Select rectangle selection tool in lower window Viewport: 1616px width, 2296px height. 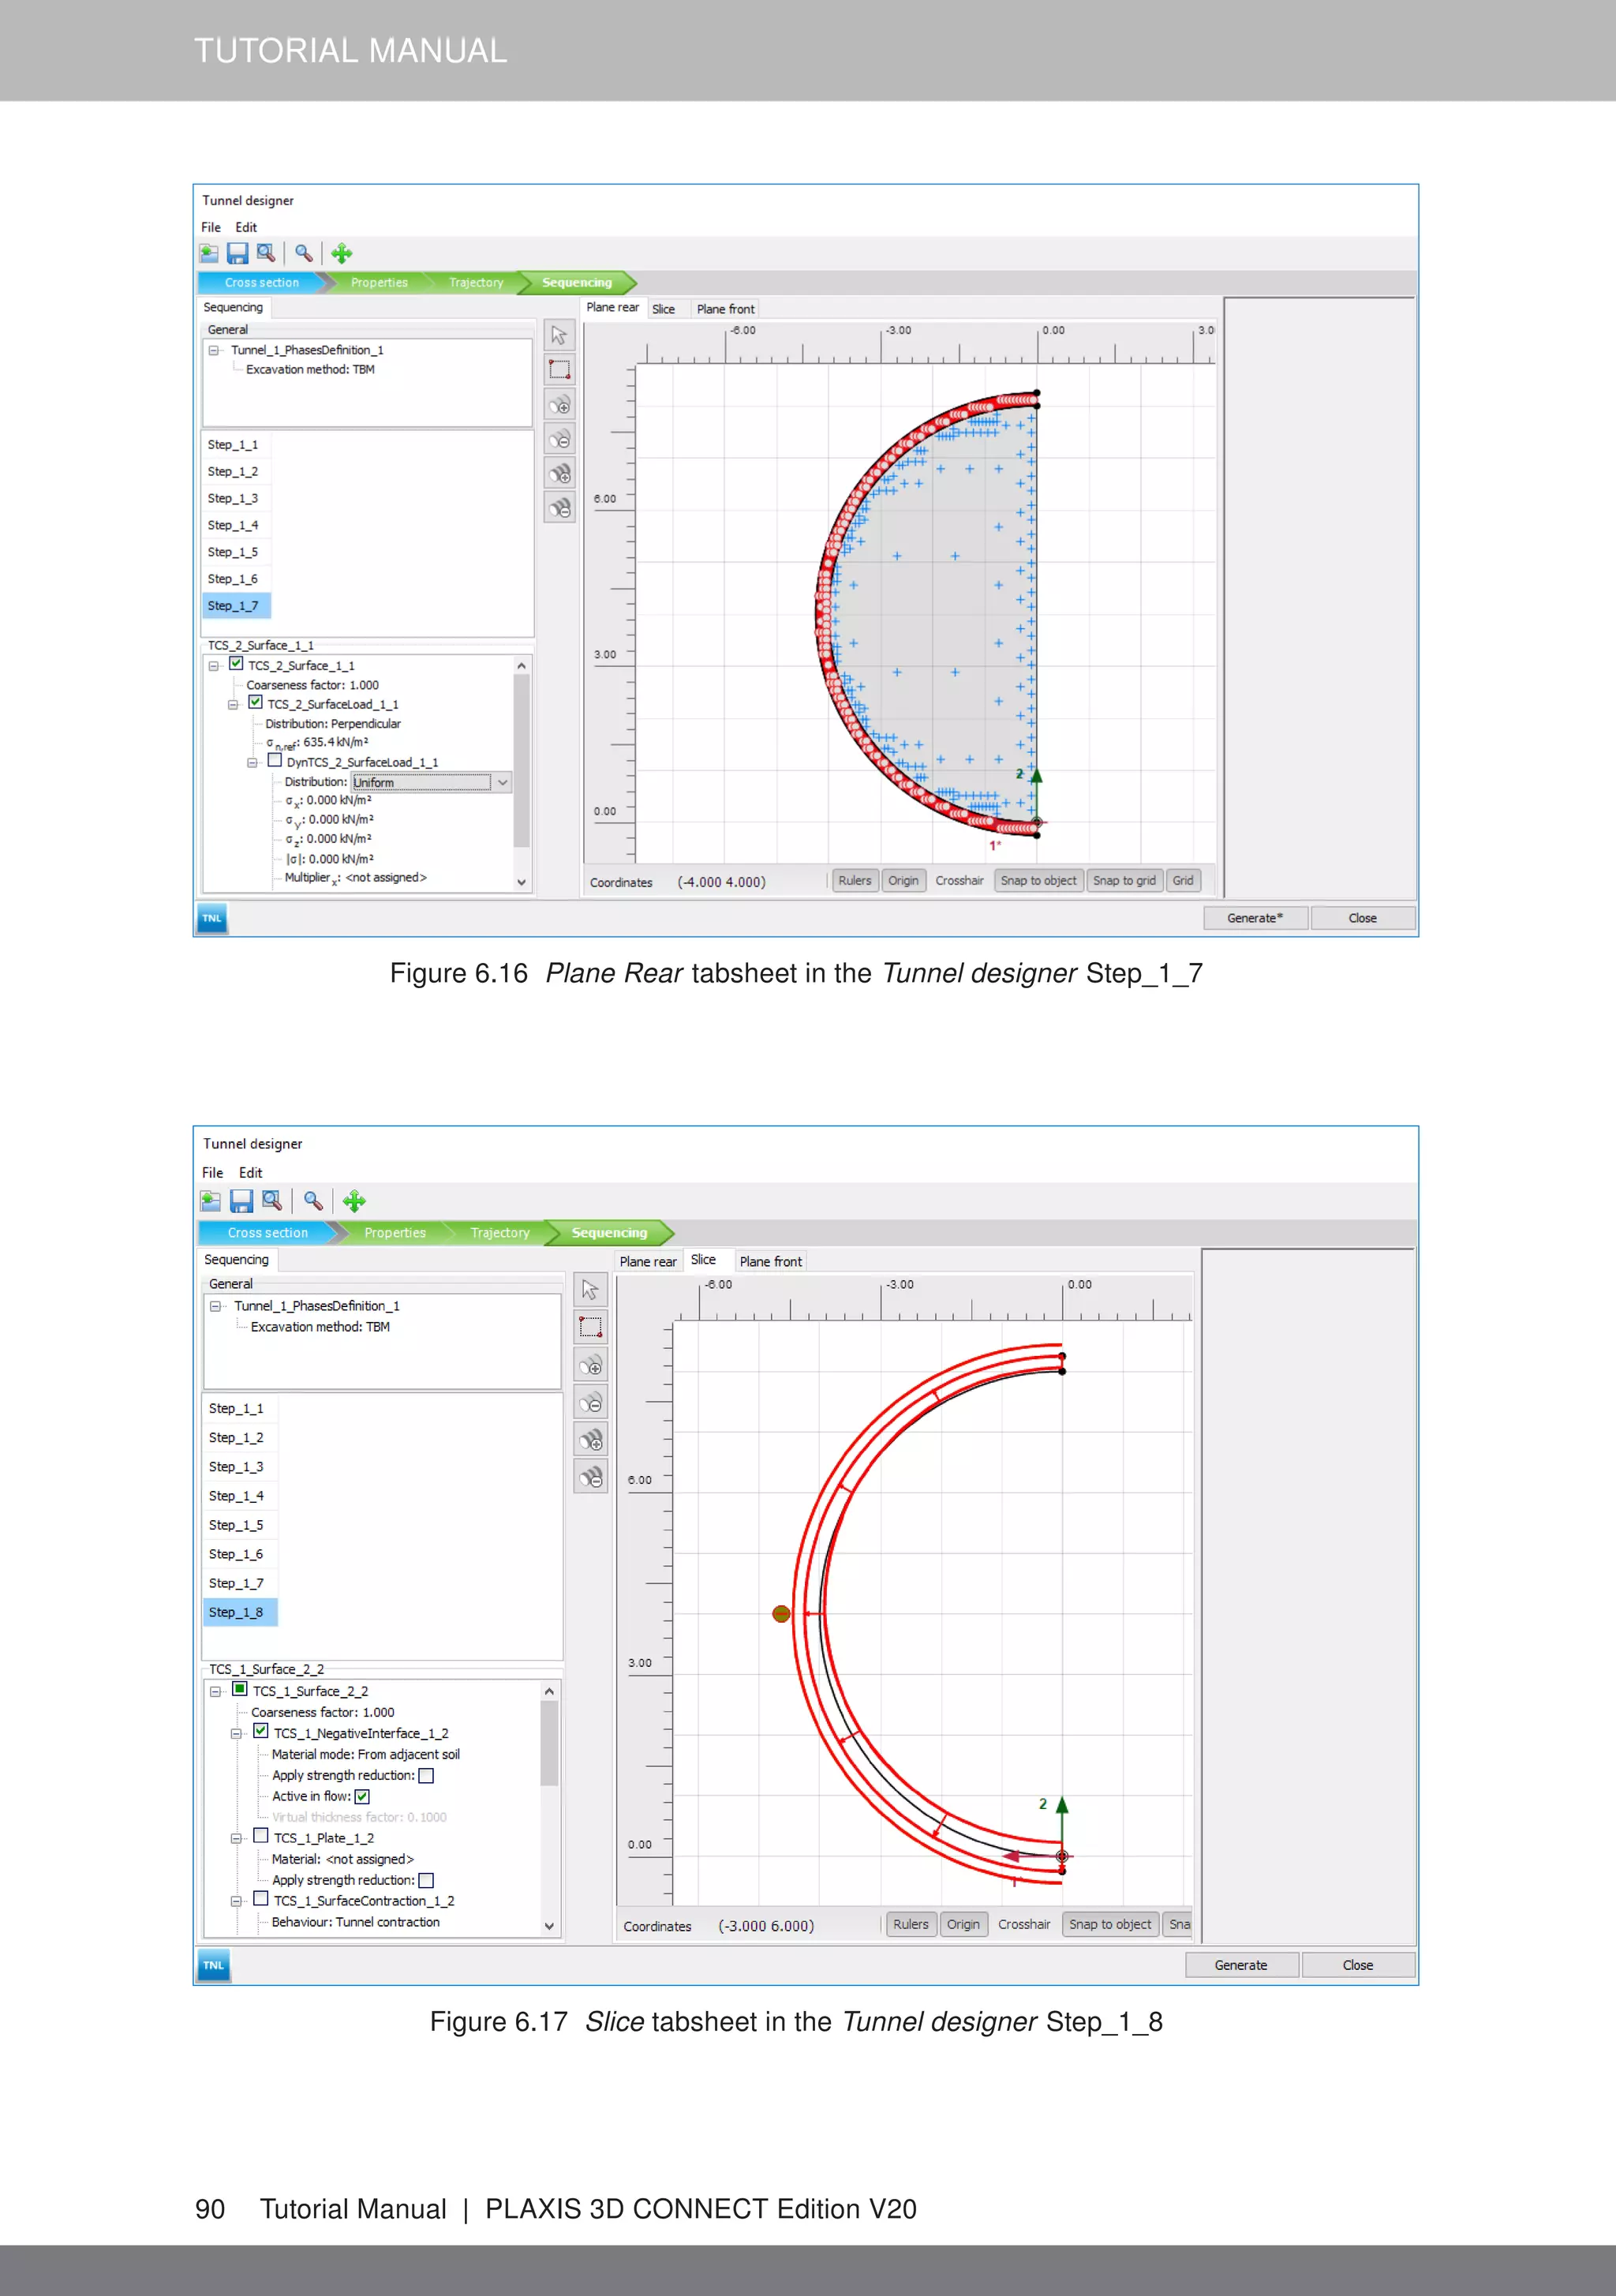coord(590,1327)
